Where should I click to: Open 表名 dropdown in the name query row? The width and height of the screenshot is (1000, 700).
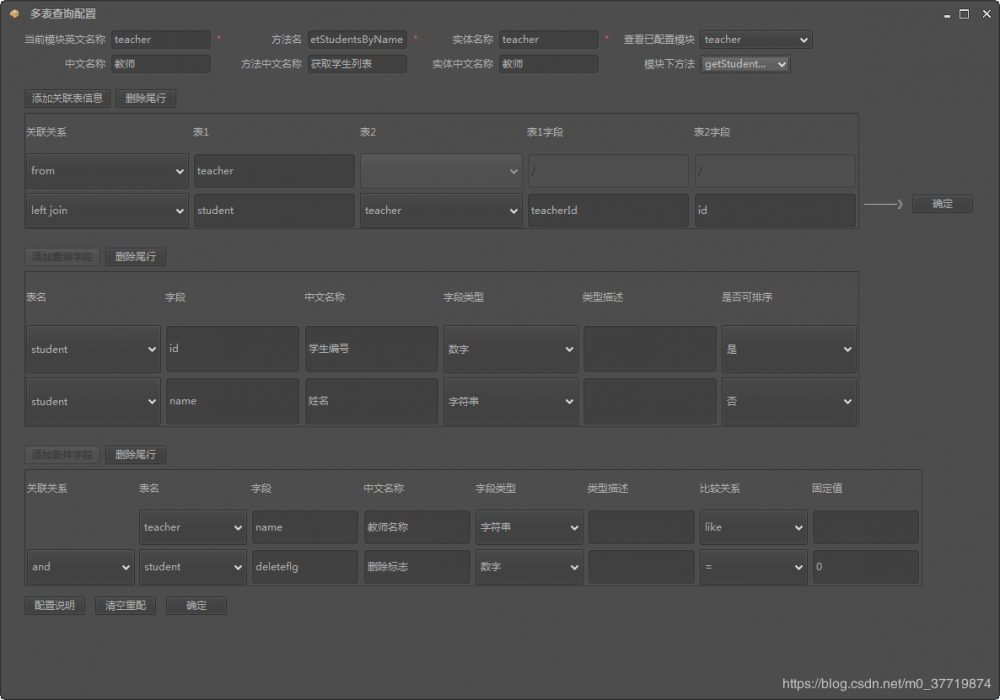point(93,402)
